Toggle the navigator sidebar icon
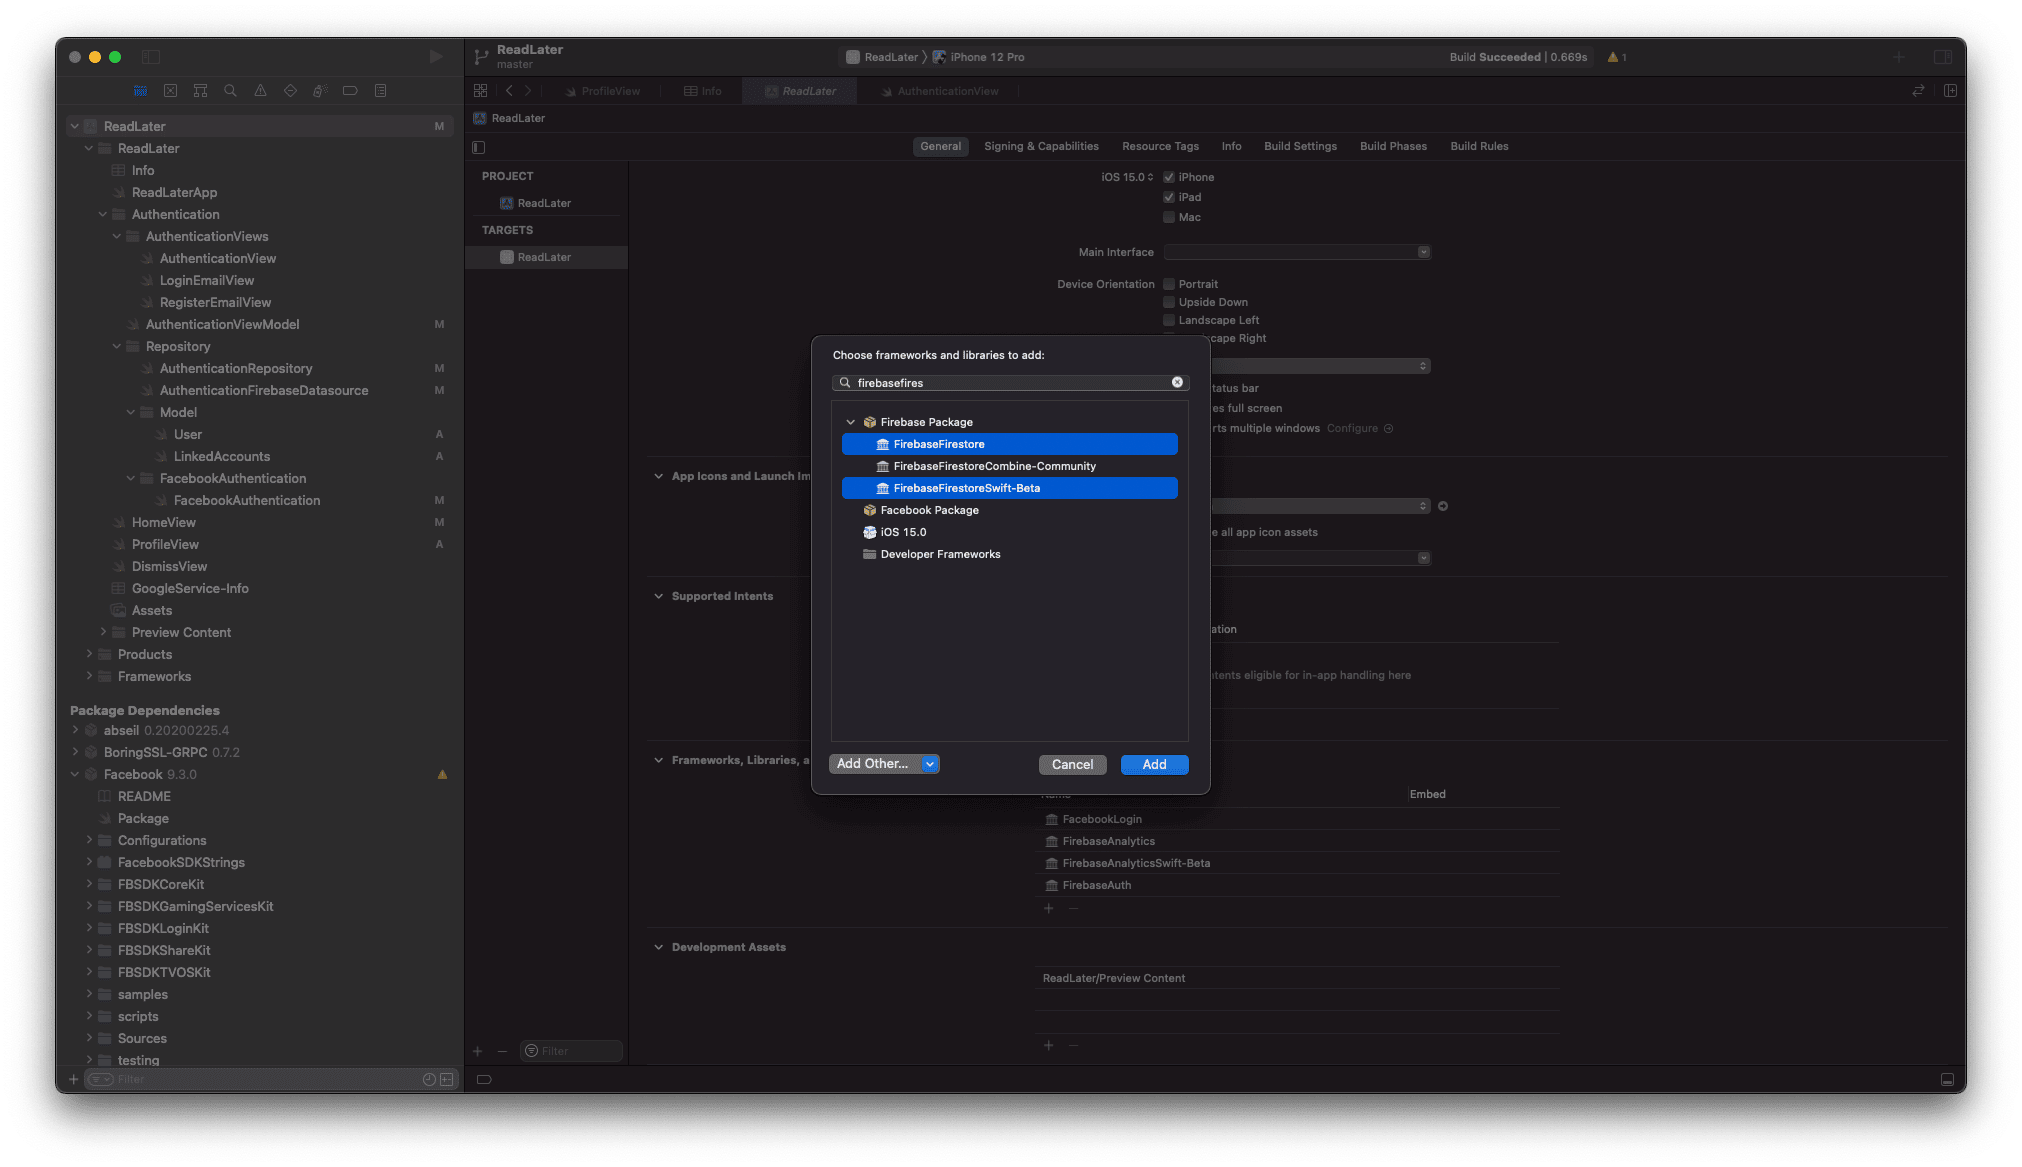2022x1167 pixels. [151, 57]
